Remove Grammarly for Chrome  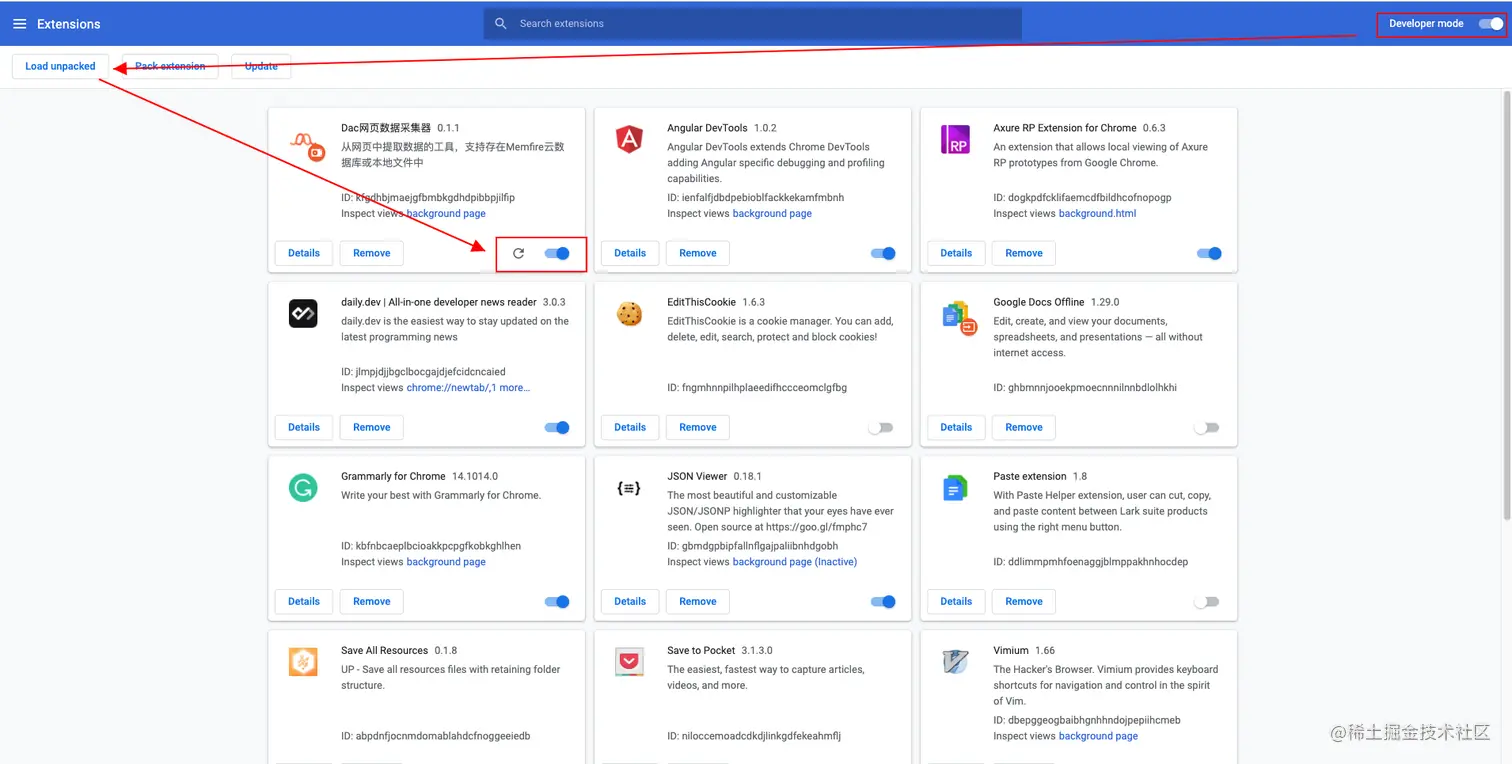[372, 601]
